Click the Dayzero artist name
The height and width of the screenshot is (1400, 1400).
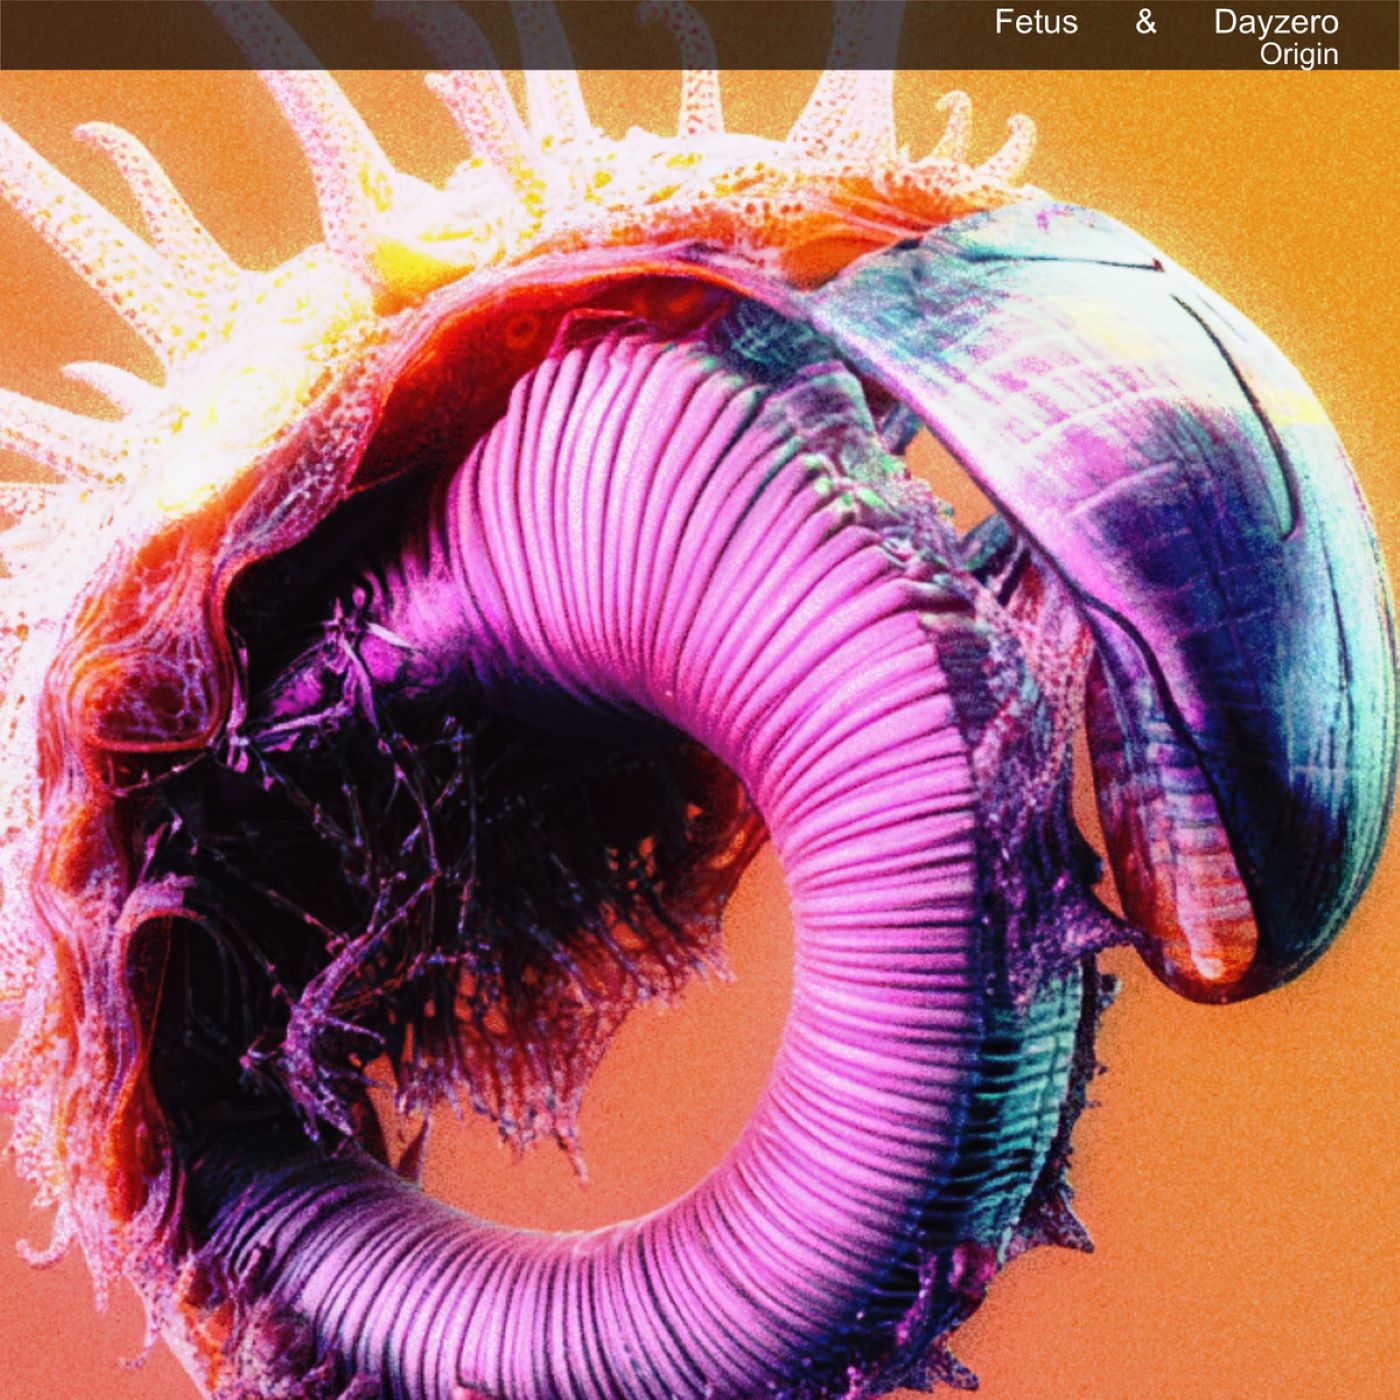(x=1275, y=22)
